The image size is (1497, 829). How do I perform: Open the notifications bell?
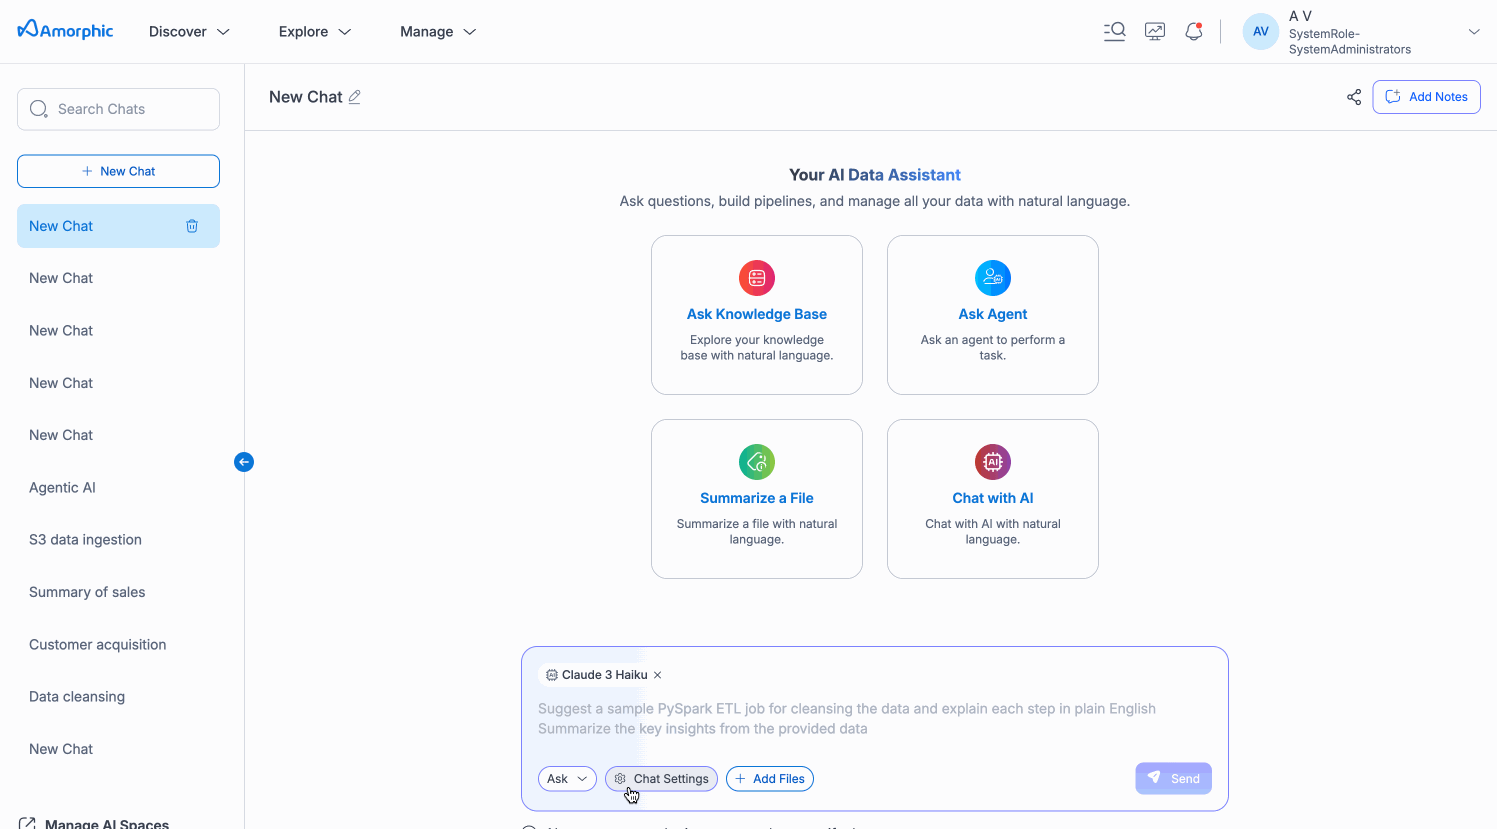pos(1193,31)
